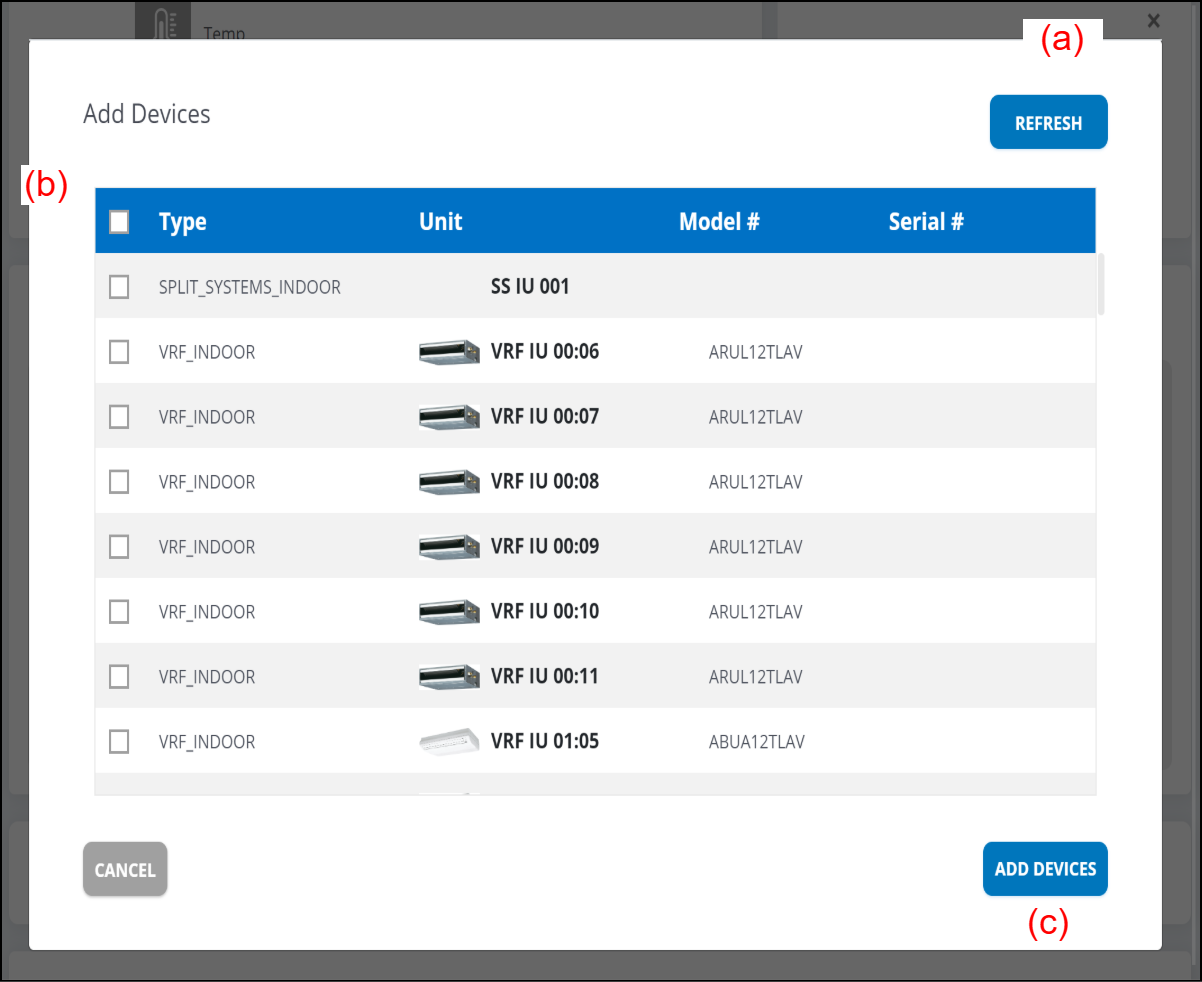This screenshot has height=982, width=1202.
Task: Select the checkbox for VRF IU 00:06
Action: tap(119, 352)
